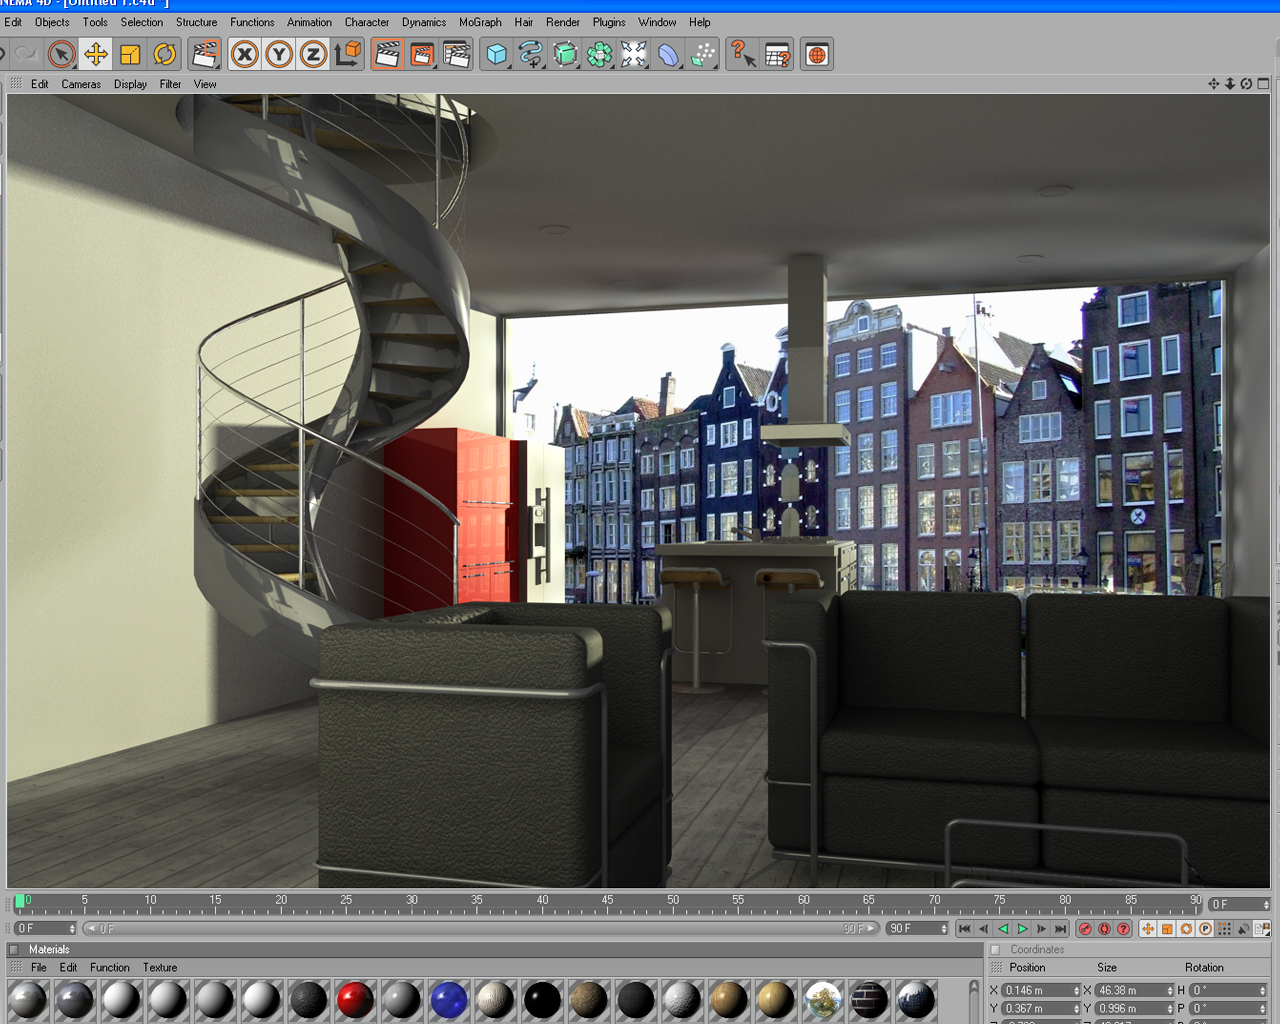Screen dimensions: 1280x1024
Task: Open the Render menu
Action: pos(563,22)
